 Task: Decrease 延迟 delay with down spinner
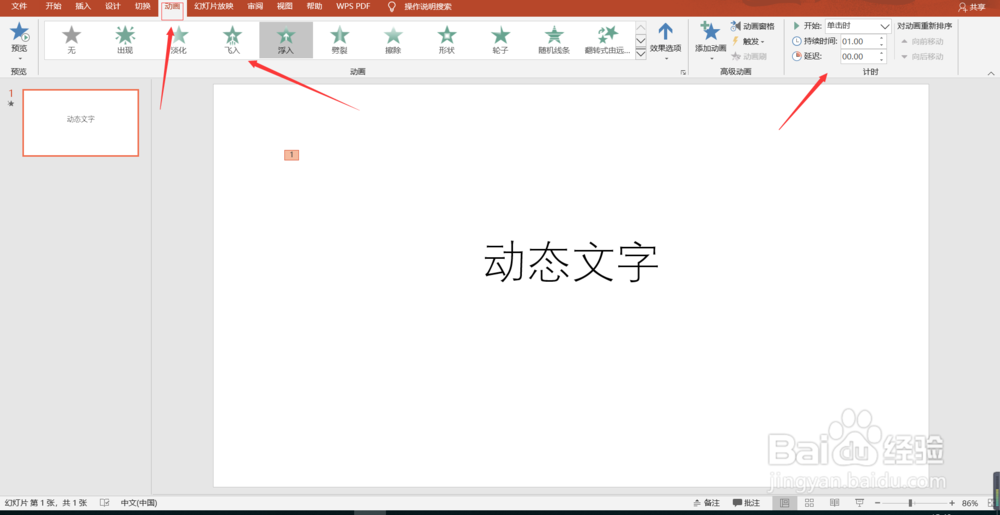881,61
